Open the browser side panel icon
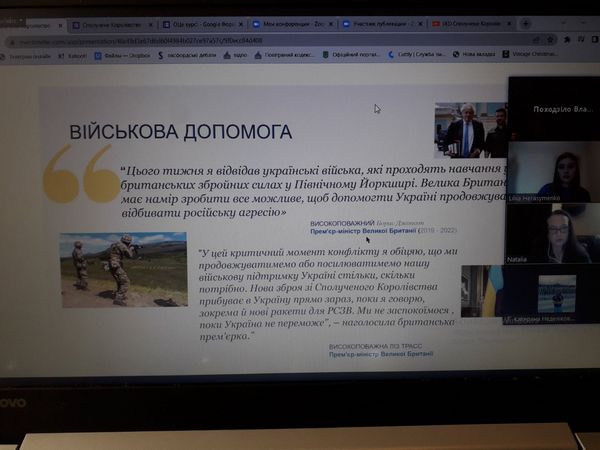This screenshot has height=450, width=600. (595, 39)
